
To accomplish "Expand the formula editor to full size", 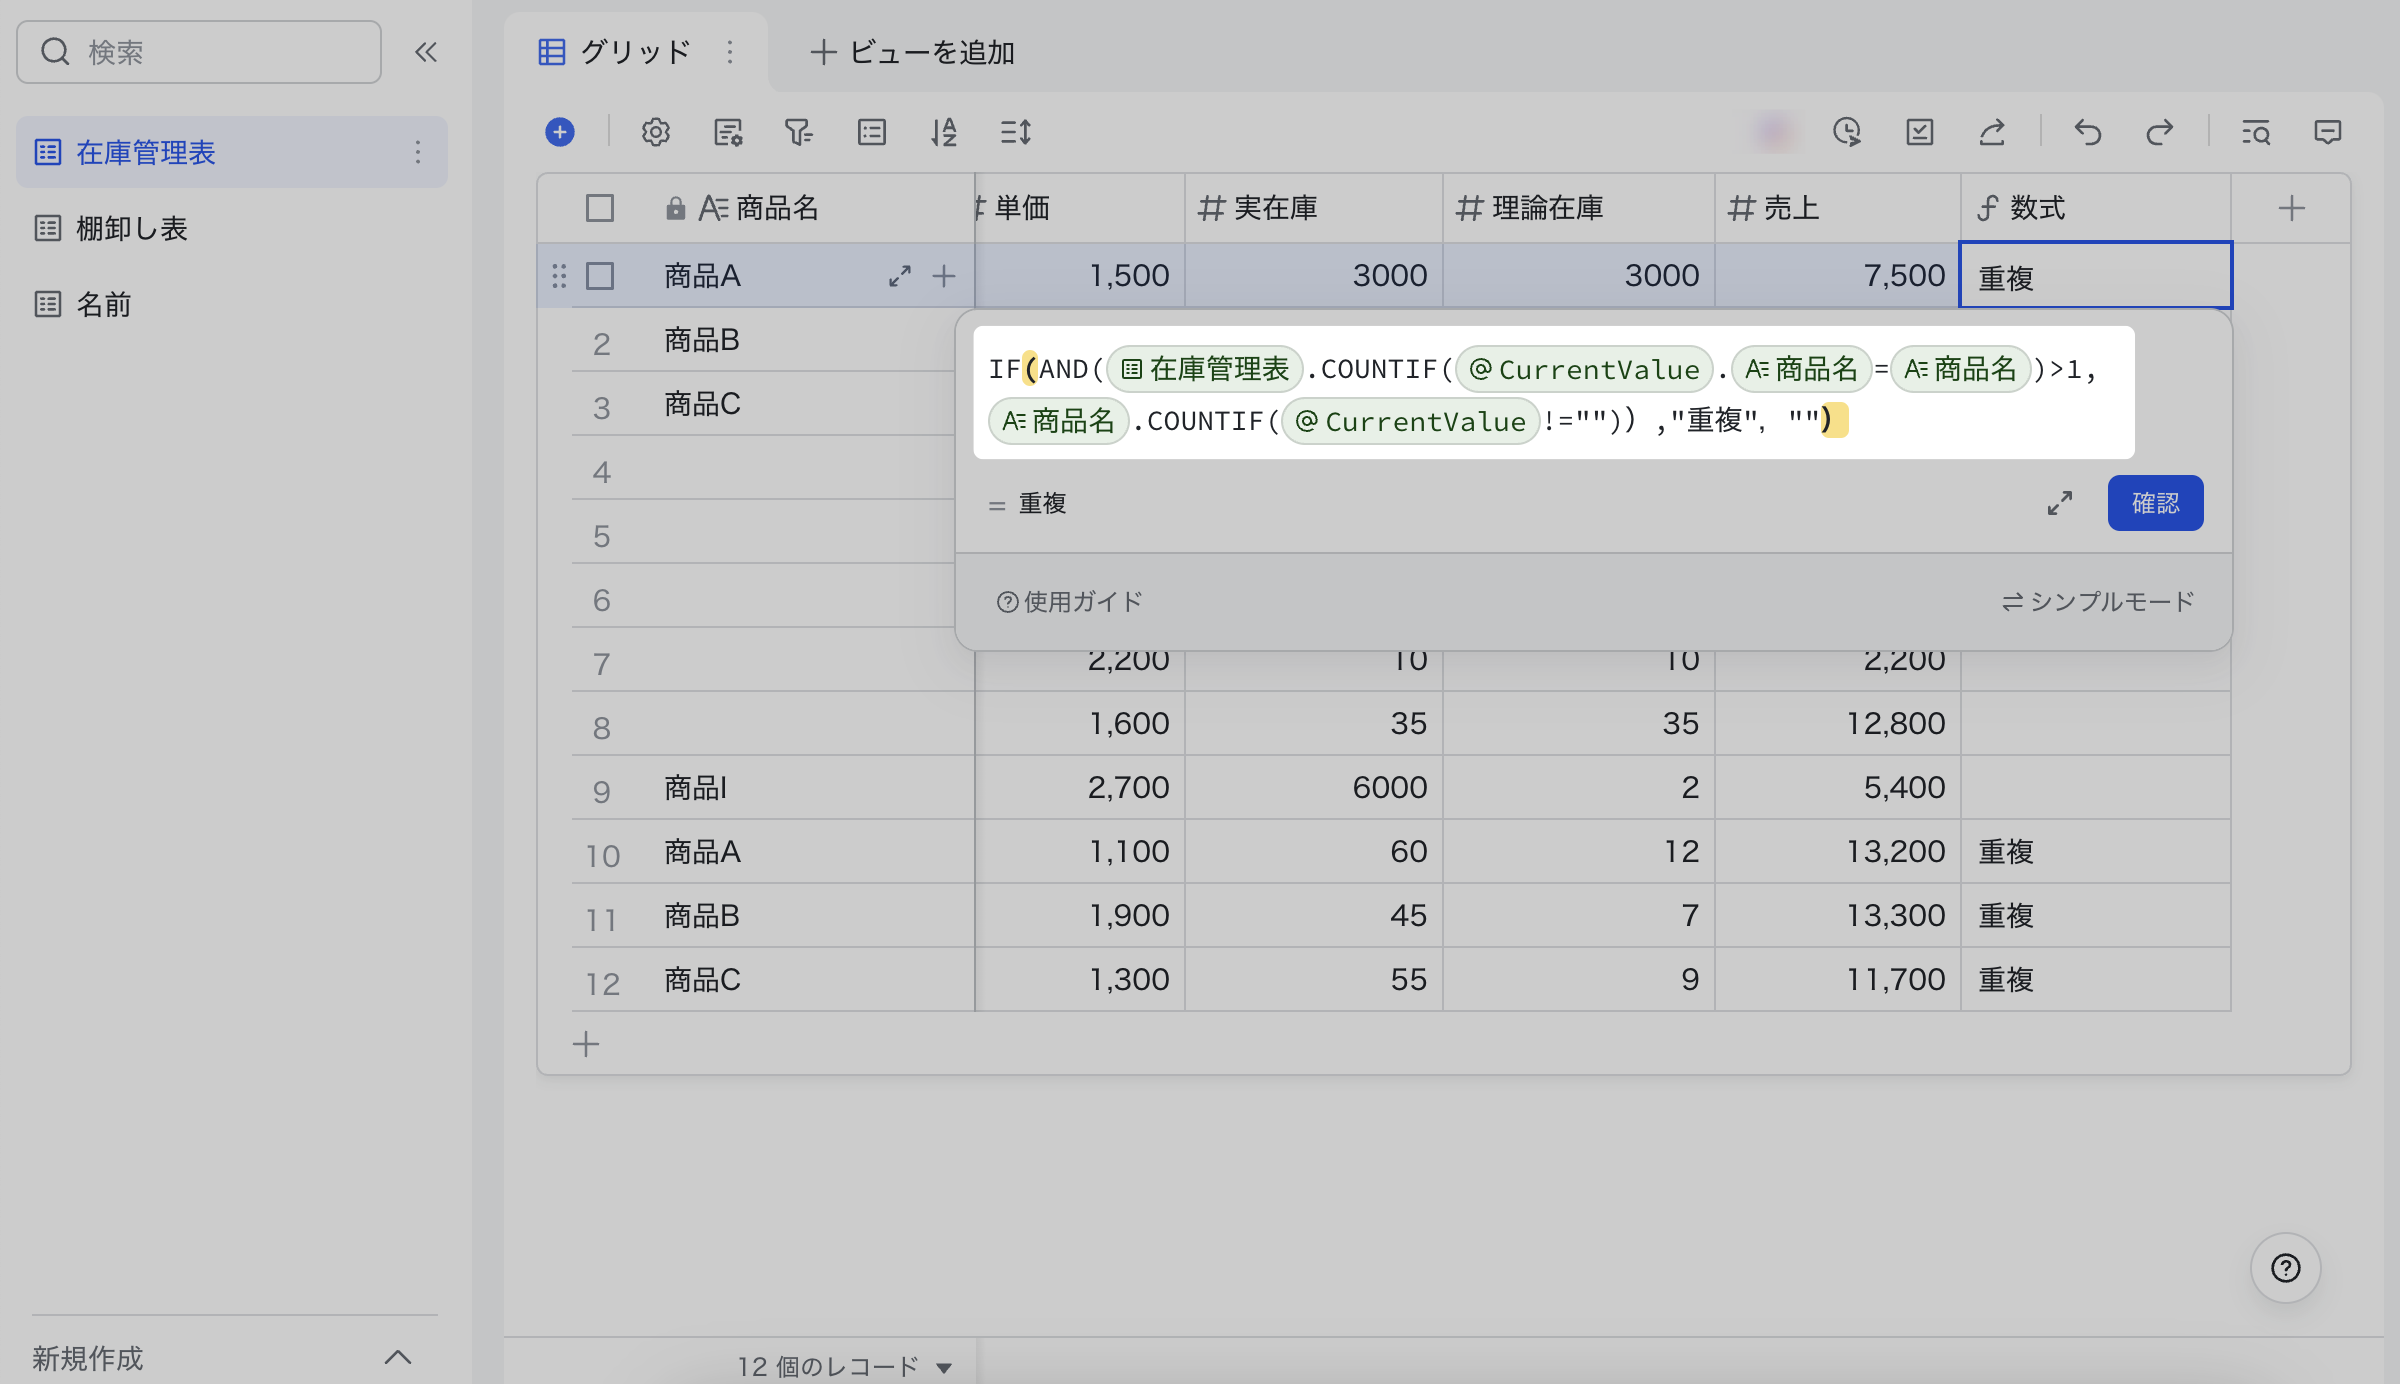I will pos(2059,503).
